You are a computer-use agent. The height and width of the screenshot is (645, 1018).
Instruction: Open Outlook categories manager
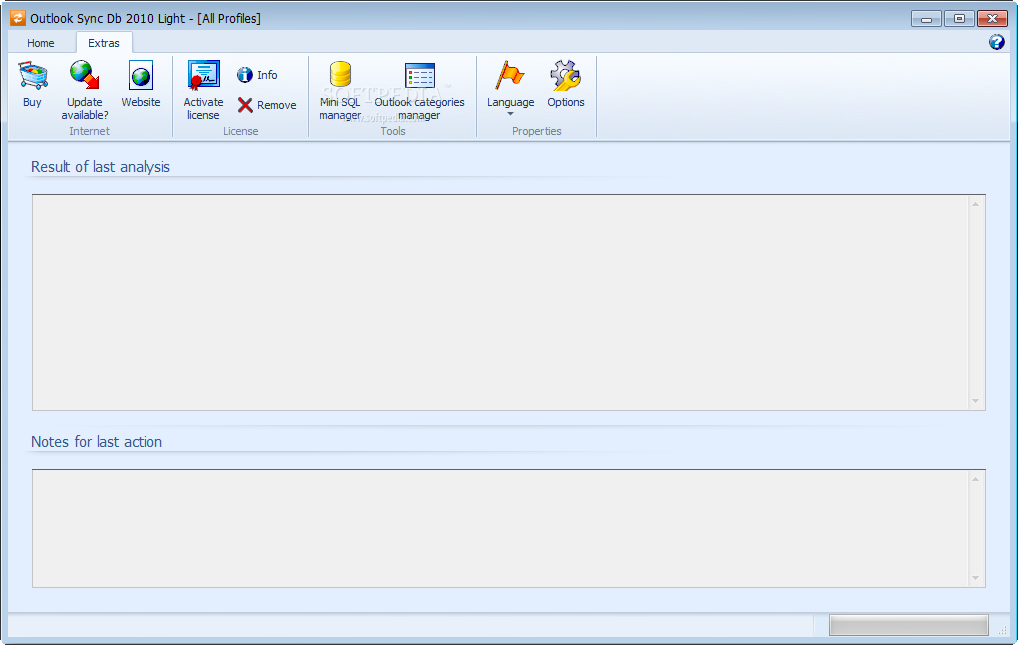tap(419, 90)
